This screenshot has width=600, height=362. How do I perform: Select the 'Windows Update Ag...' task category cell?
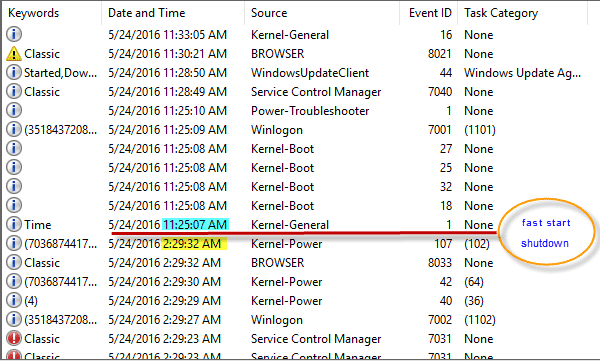[523, 73]
